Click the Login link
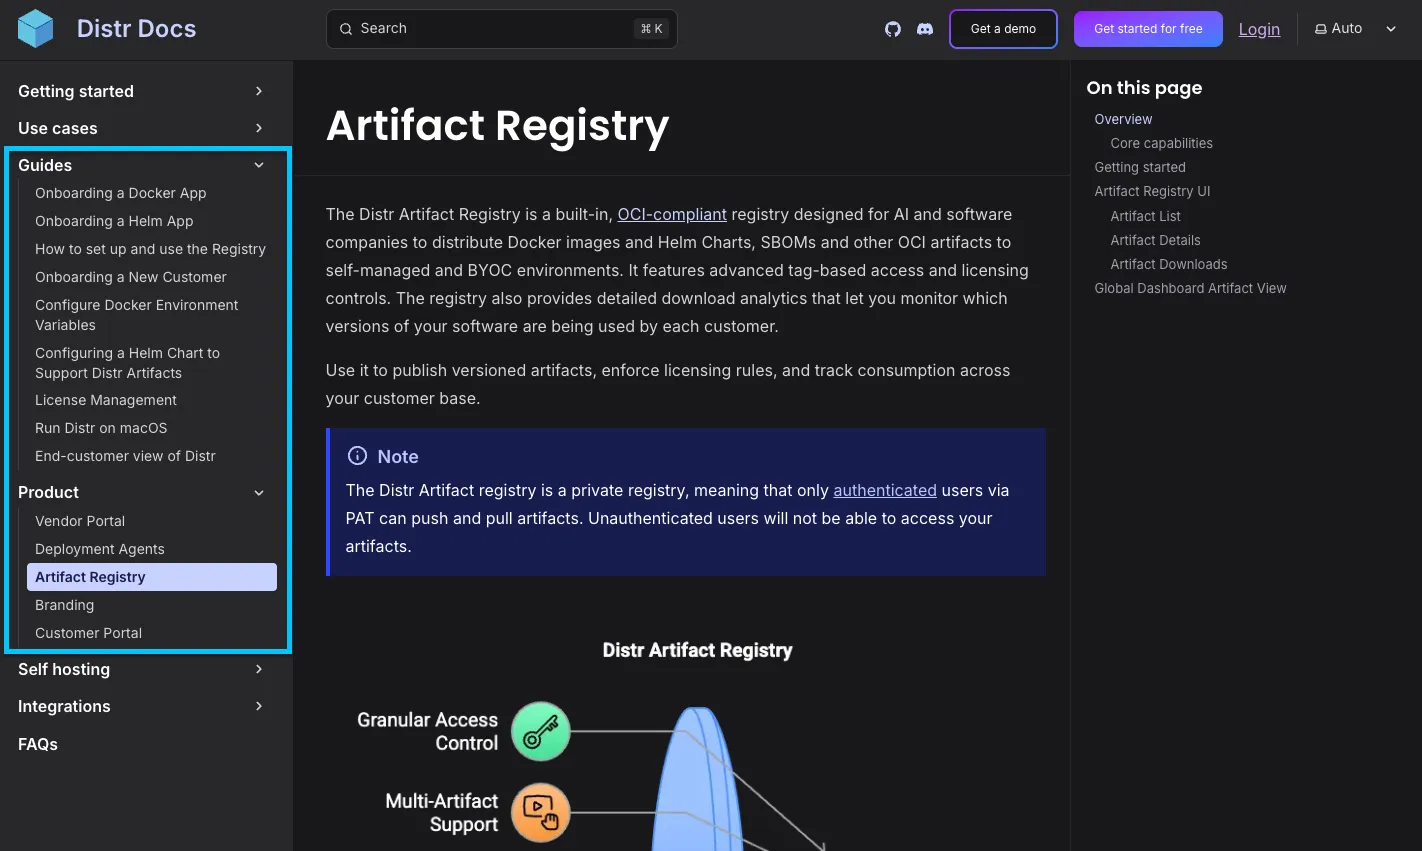This screenshot has width=1422, height=851. click(1259, 29)
